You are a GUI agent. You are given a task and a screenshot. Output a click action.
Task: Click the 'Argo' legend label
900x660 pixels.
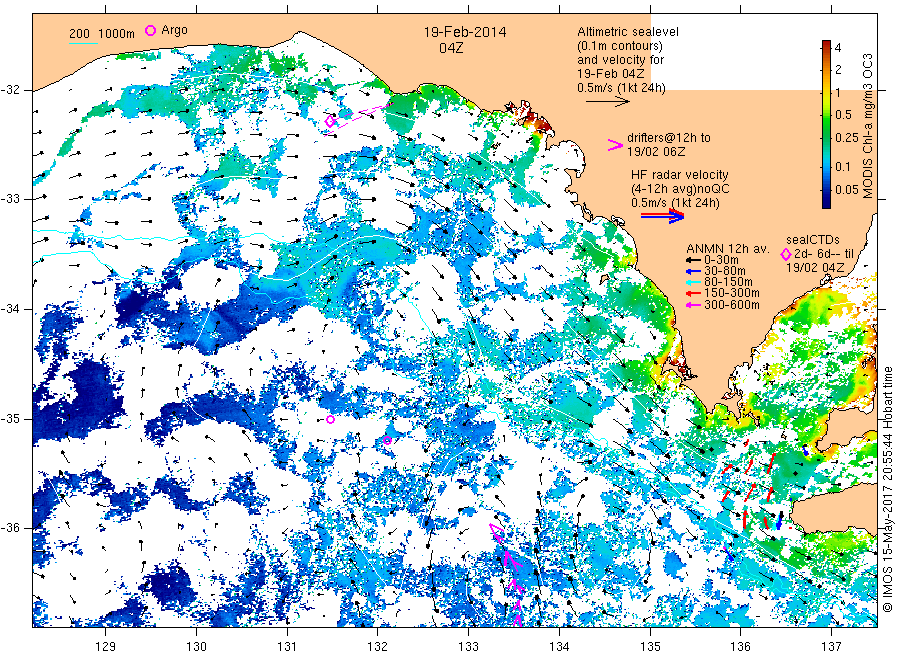pyautogui.click(x=174, y=30)
